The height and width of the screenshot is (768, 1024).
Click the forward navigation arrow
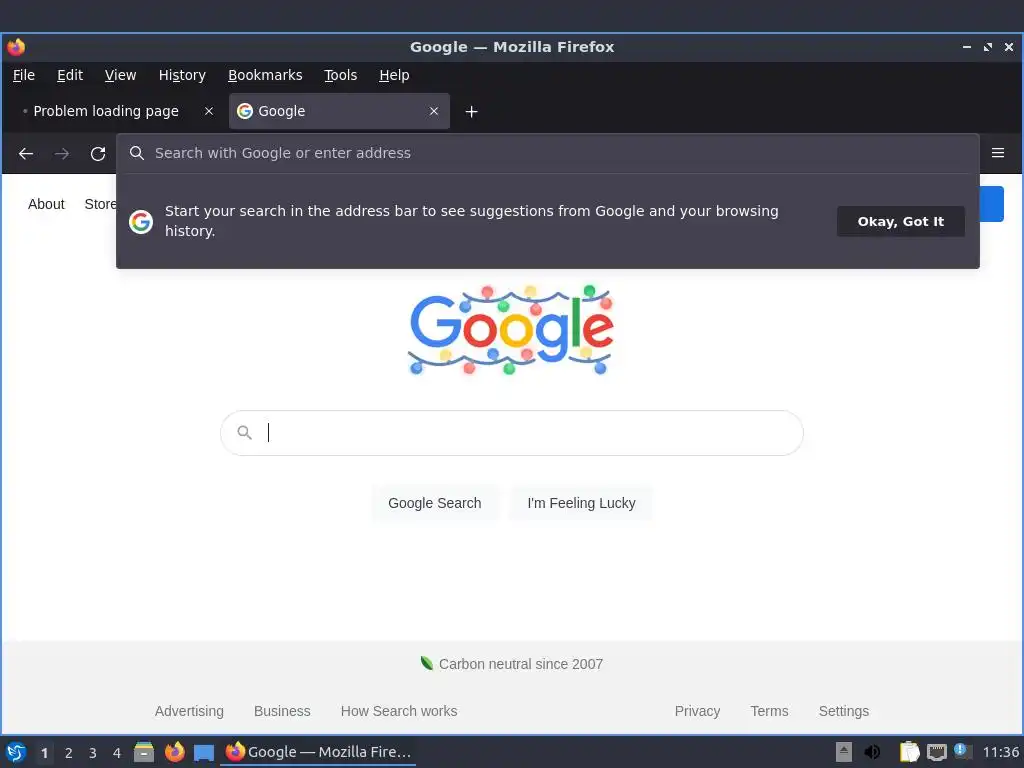pos(61,153)
